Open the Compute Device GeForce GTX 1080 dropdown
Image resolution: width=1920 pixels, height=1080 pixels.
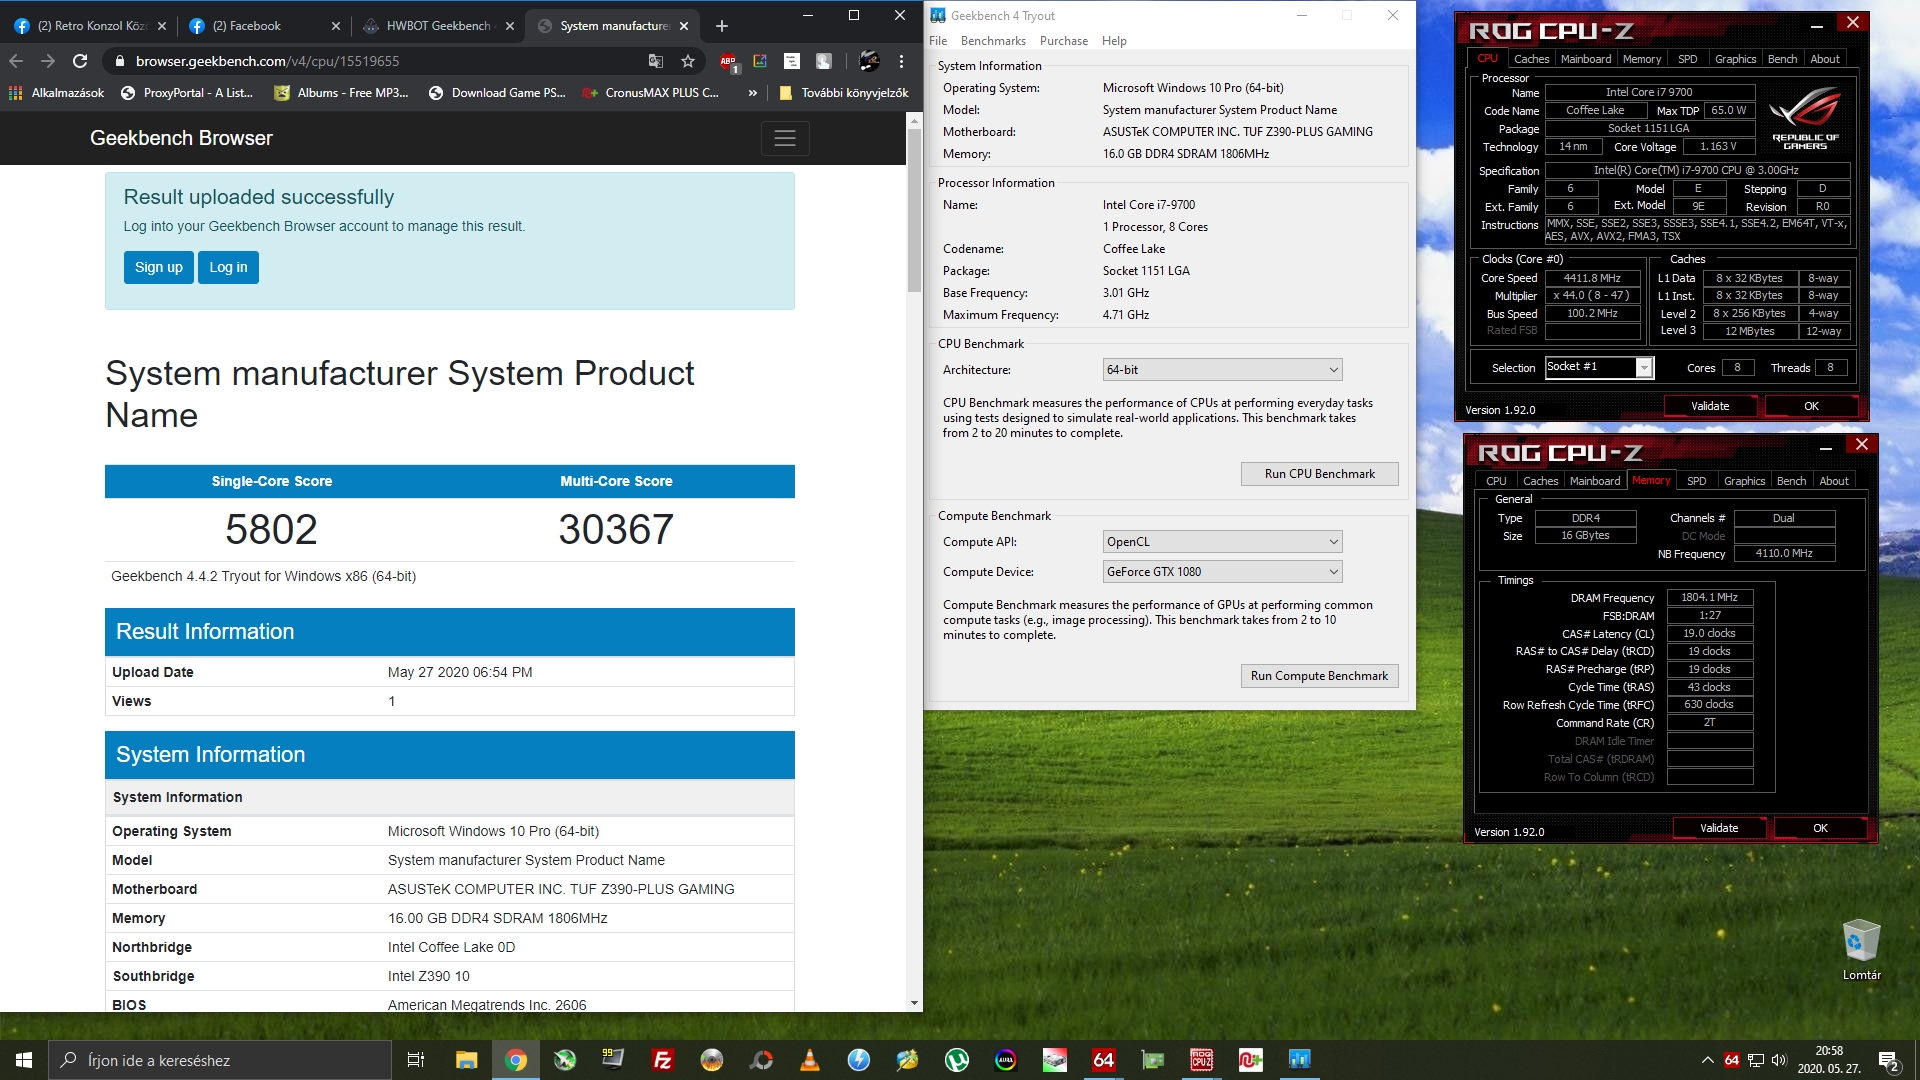(x=1222, y=572)
